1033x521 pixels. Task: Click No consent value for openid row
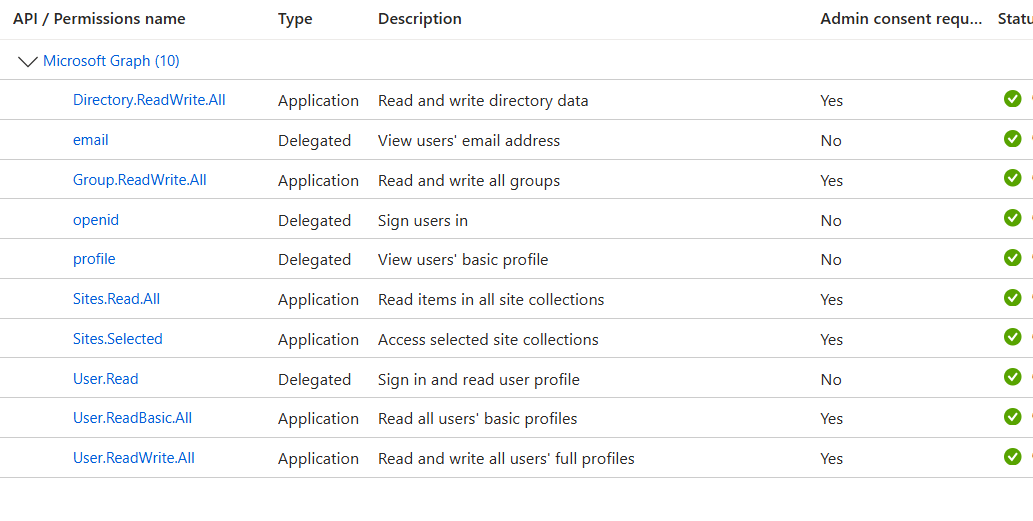point(831,220)
